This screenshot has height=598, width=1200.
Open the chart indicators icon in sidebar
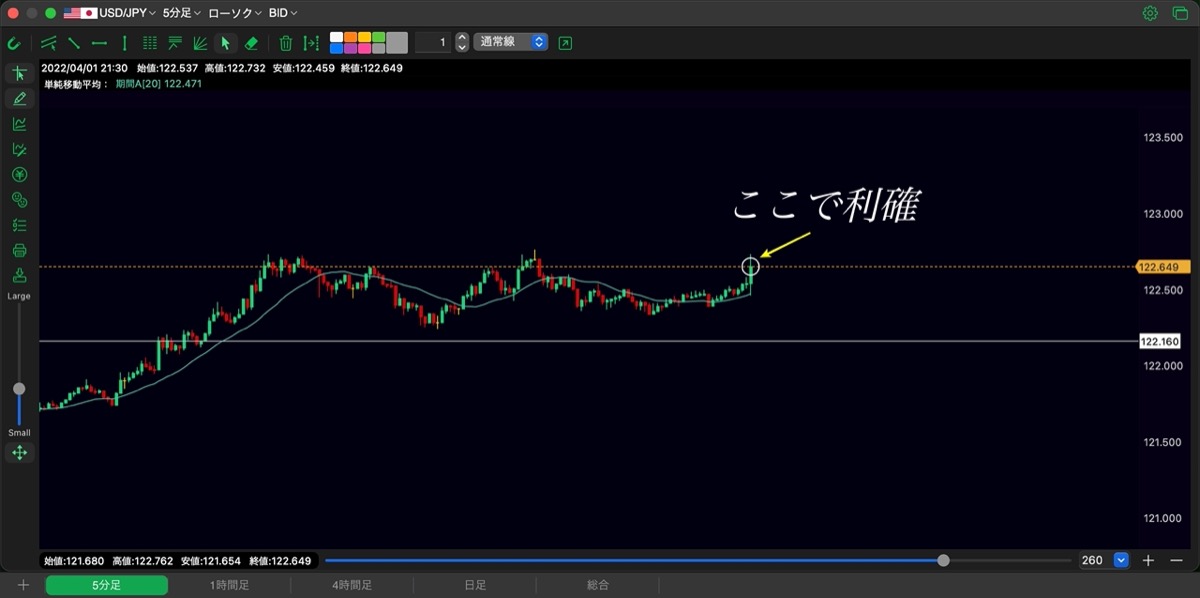click(19, 124)
